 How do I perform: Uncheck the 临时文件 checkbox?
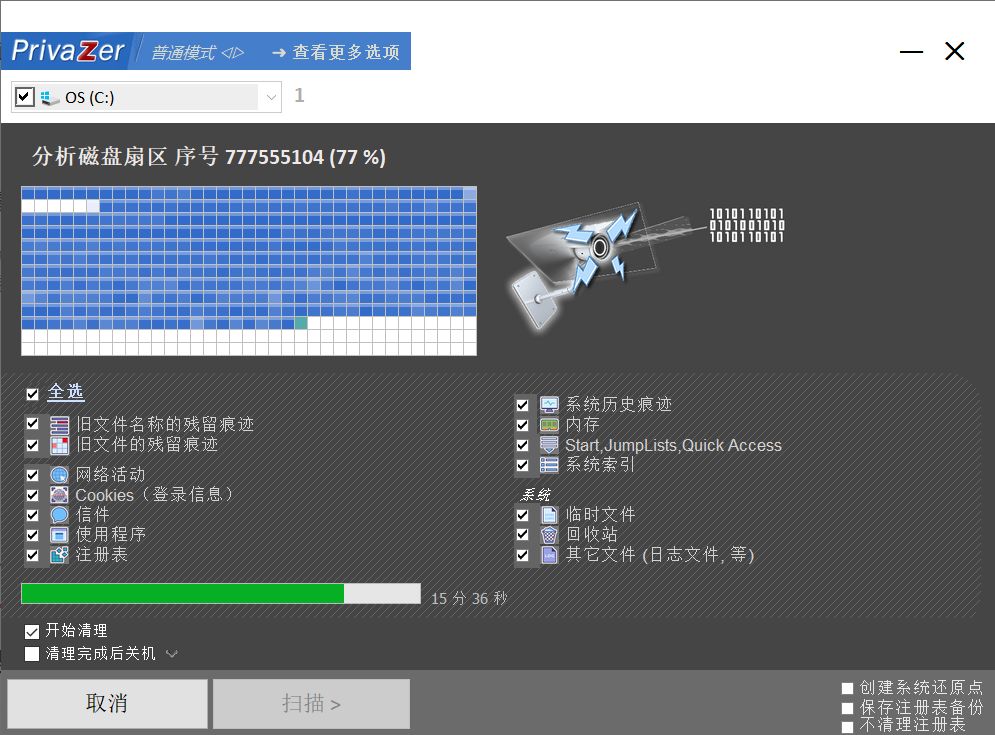[522, 515]
